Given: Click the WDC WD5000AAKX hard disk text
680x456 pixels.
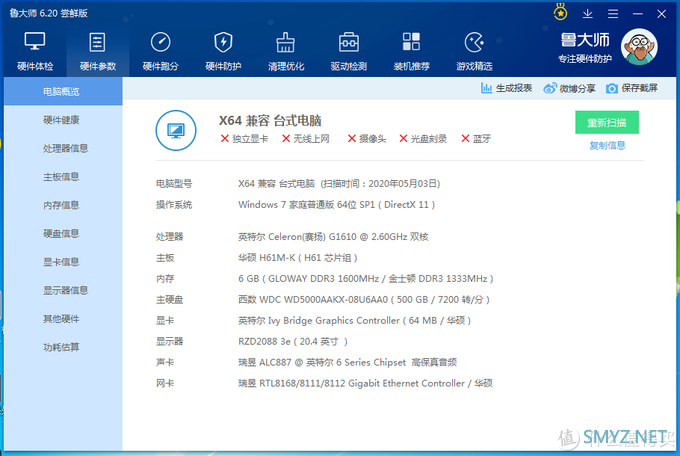Looking at the screenshot, I should click(x=364, y=299).
